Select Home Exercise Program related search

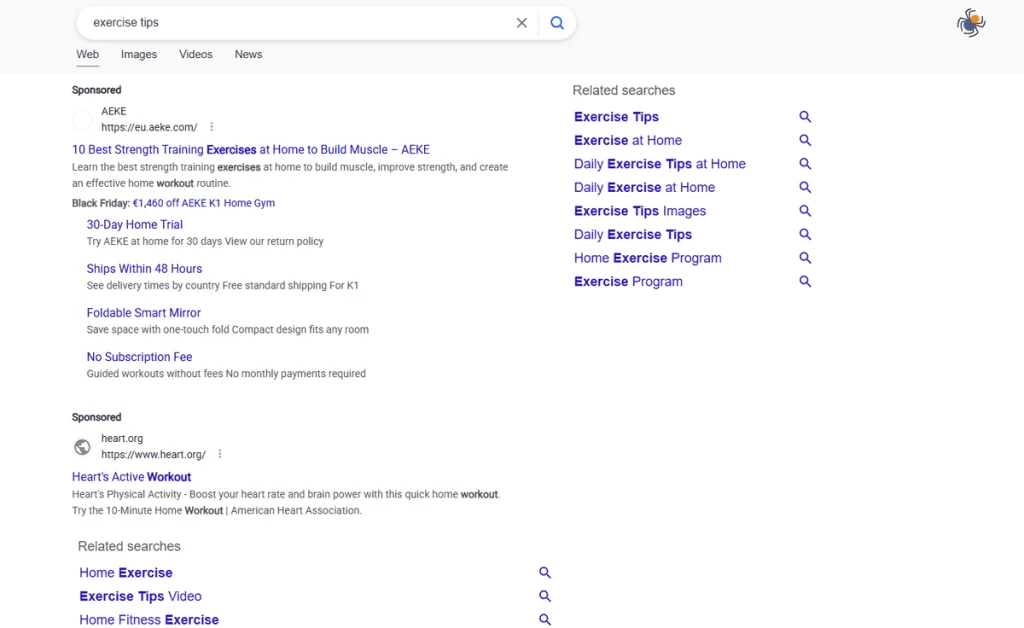click(x=648, y=258)
